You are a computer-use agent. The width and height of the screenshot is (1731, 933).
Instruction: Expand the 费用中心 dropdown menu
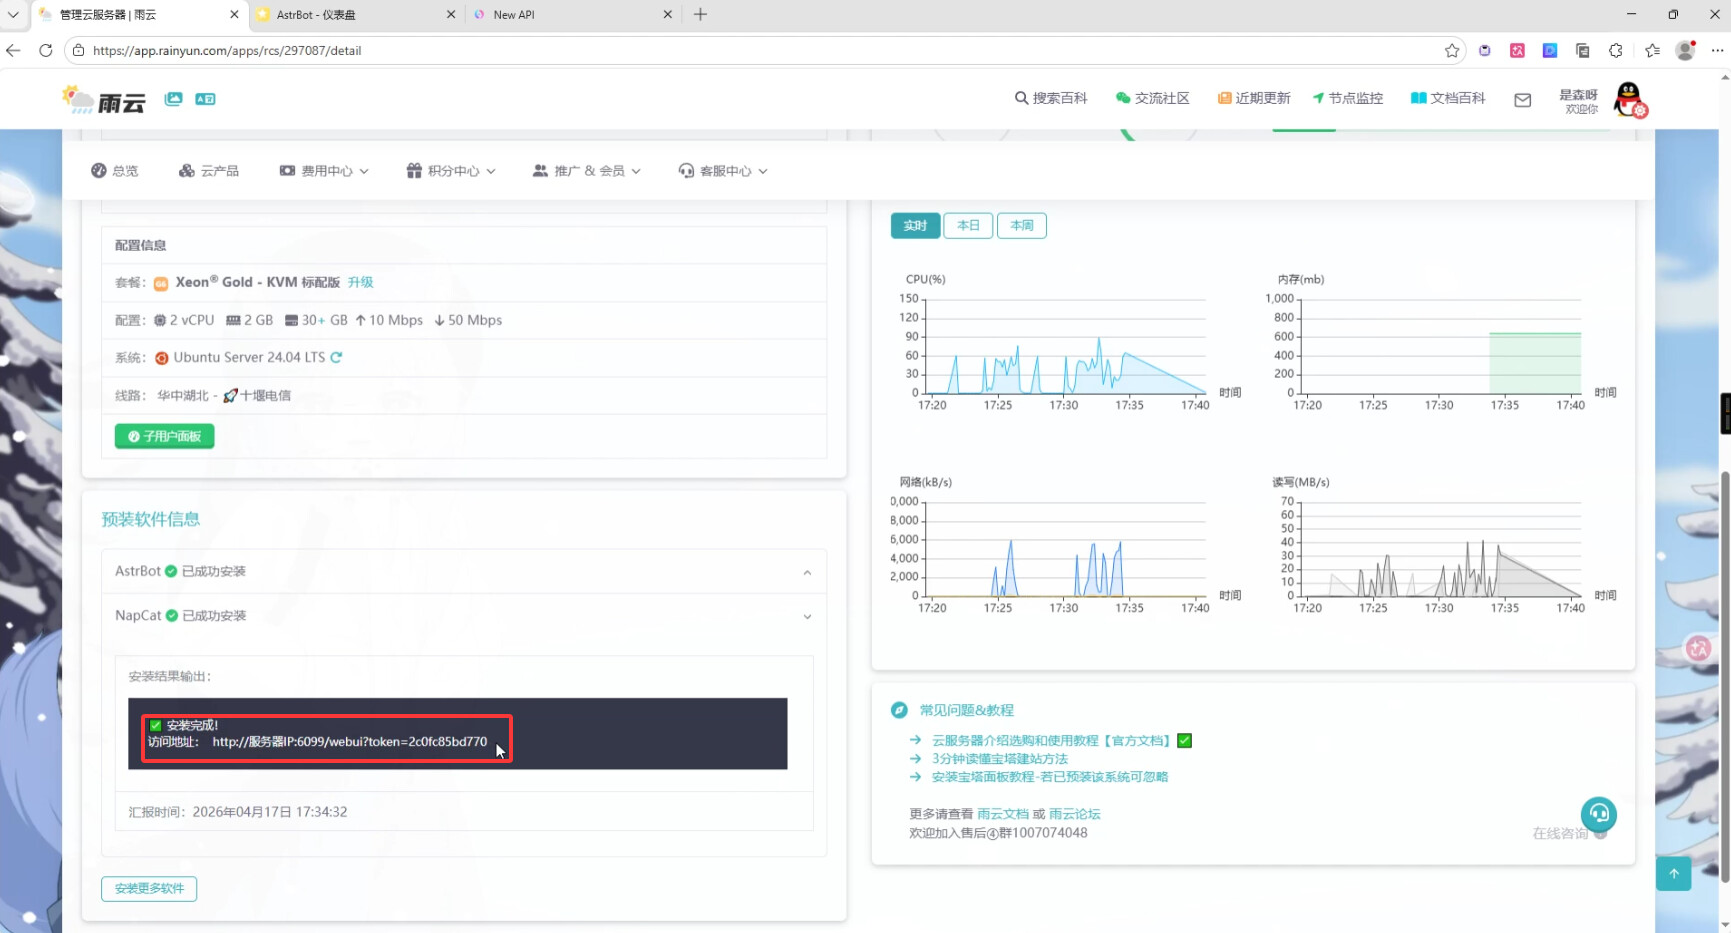click(325, 171)
